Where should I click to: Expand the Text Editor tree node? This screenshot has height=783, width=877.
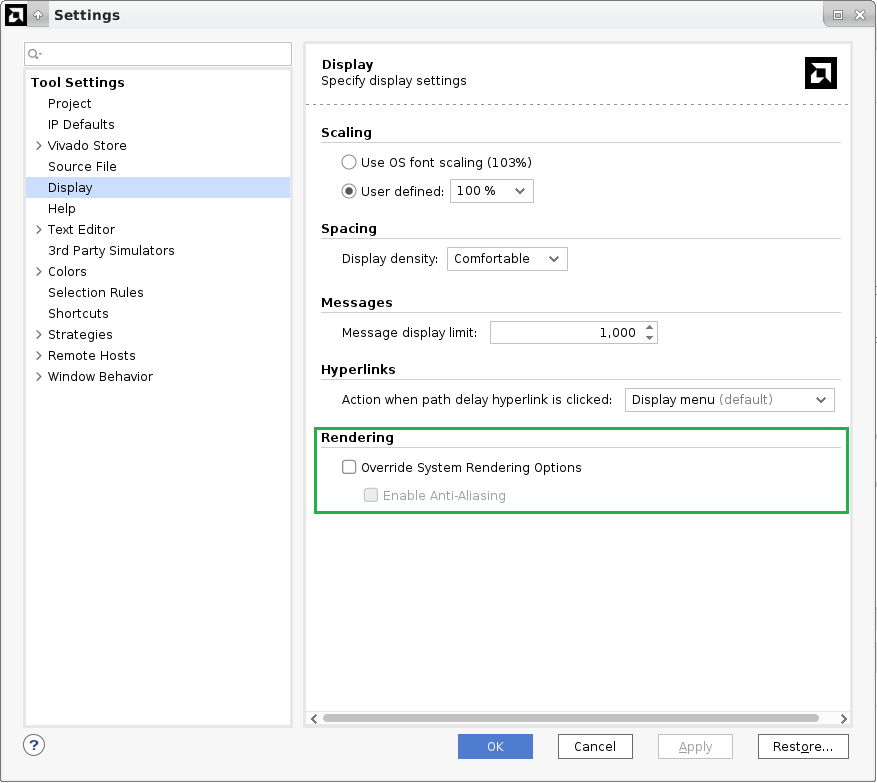(39, 229)
